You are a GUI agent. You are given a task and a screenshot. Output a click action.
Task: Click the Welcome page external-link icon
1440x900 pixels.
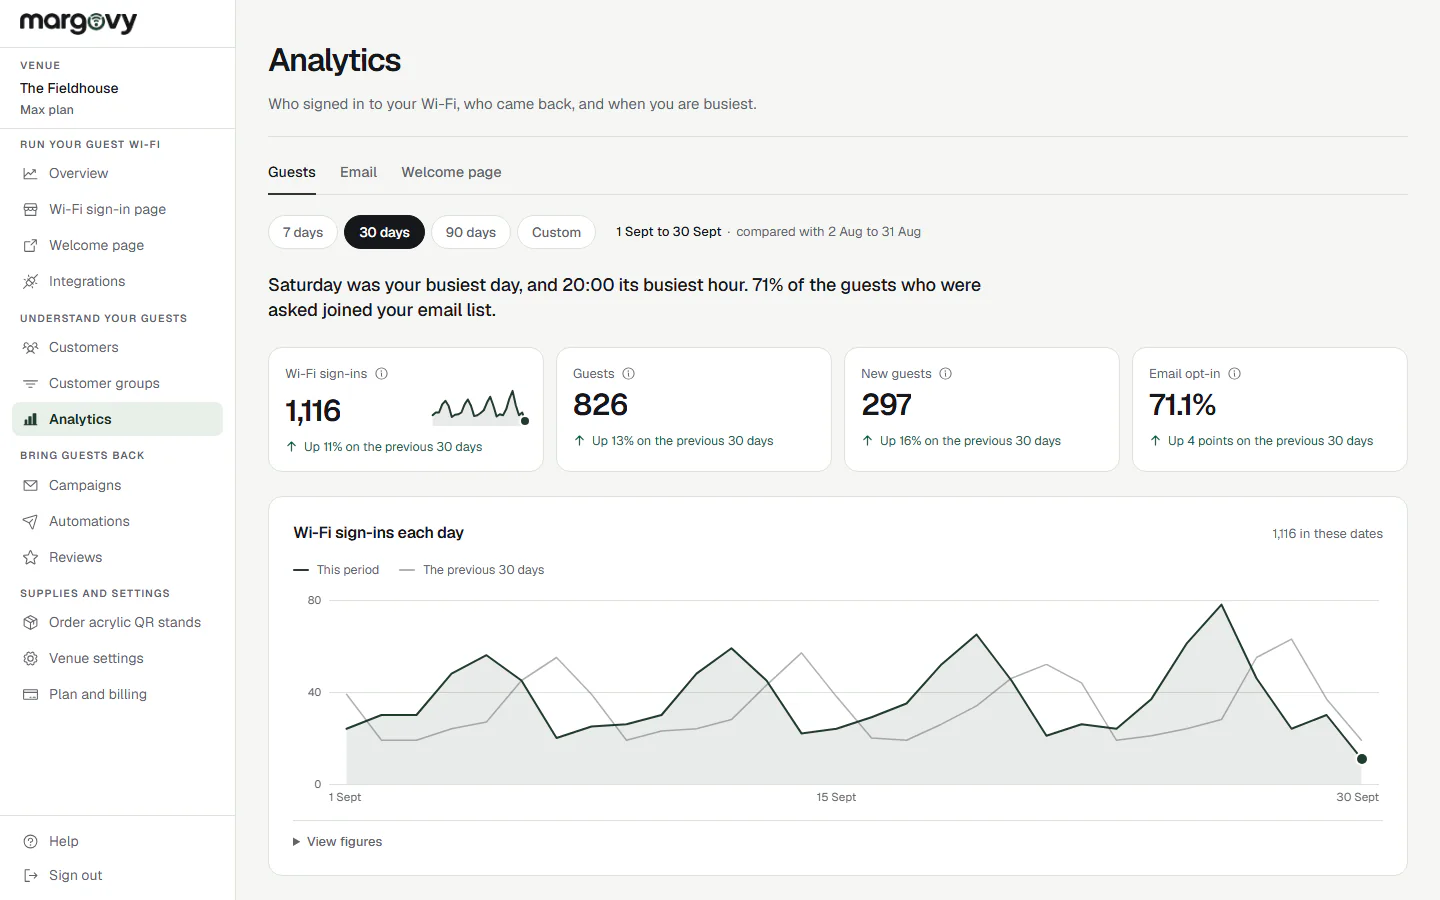[30, 245]
